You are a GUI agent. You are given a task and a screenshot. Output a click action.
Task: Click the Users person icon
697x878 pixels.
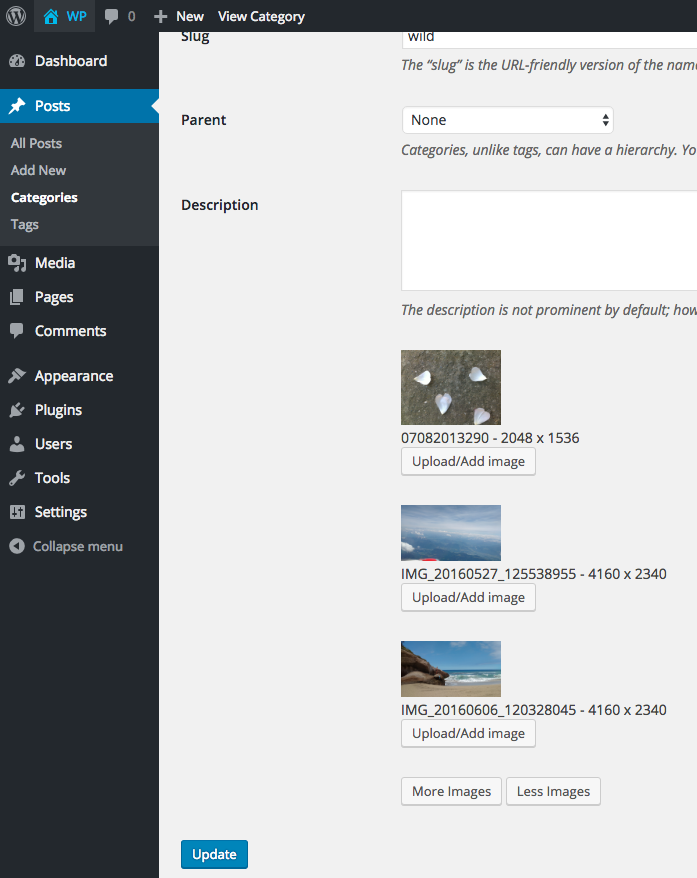(x=17, y=444)
